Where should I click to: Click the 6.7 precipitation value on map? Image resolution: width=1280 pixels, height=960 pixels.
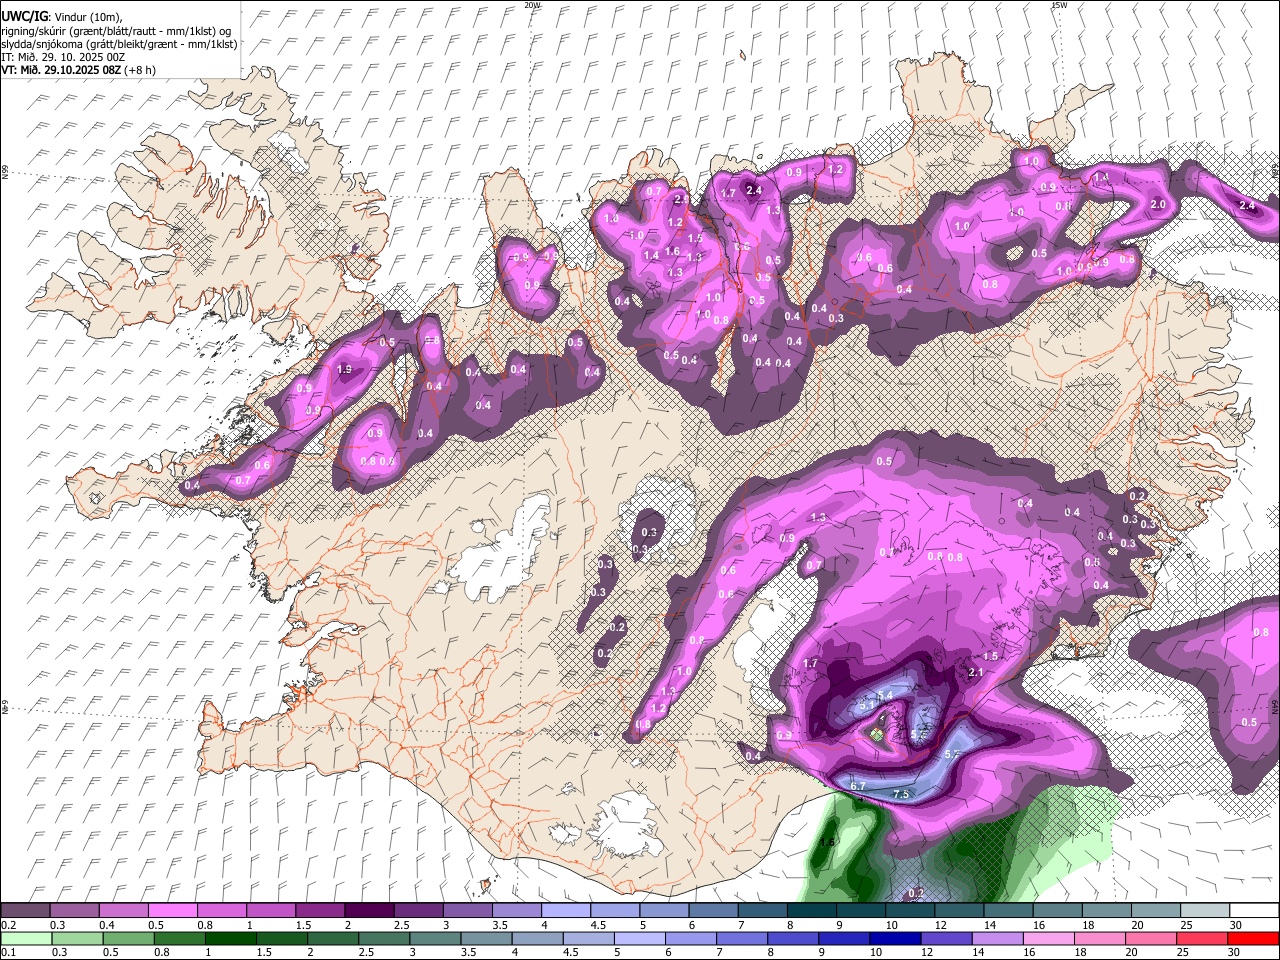(858, 786)
